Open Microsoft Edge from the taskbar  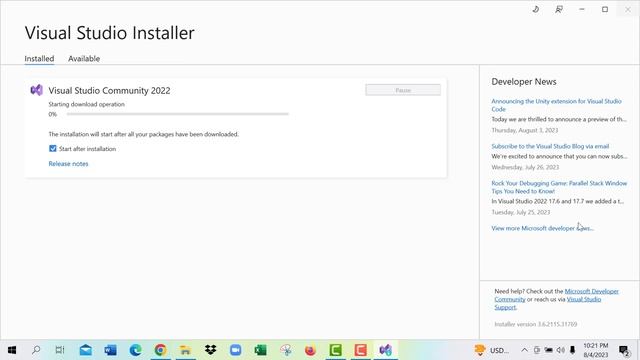click(135, 350)
